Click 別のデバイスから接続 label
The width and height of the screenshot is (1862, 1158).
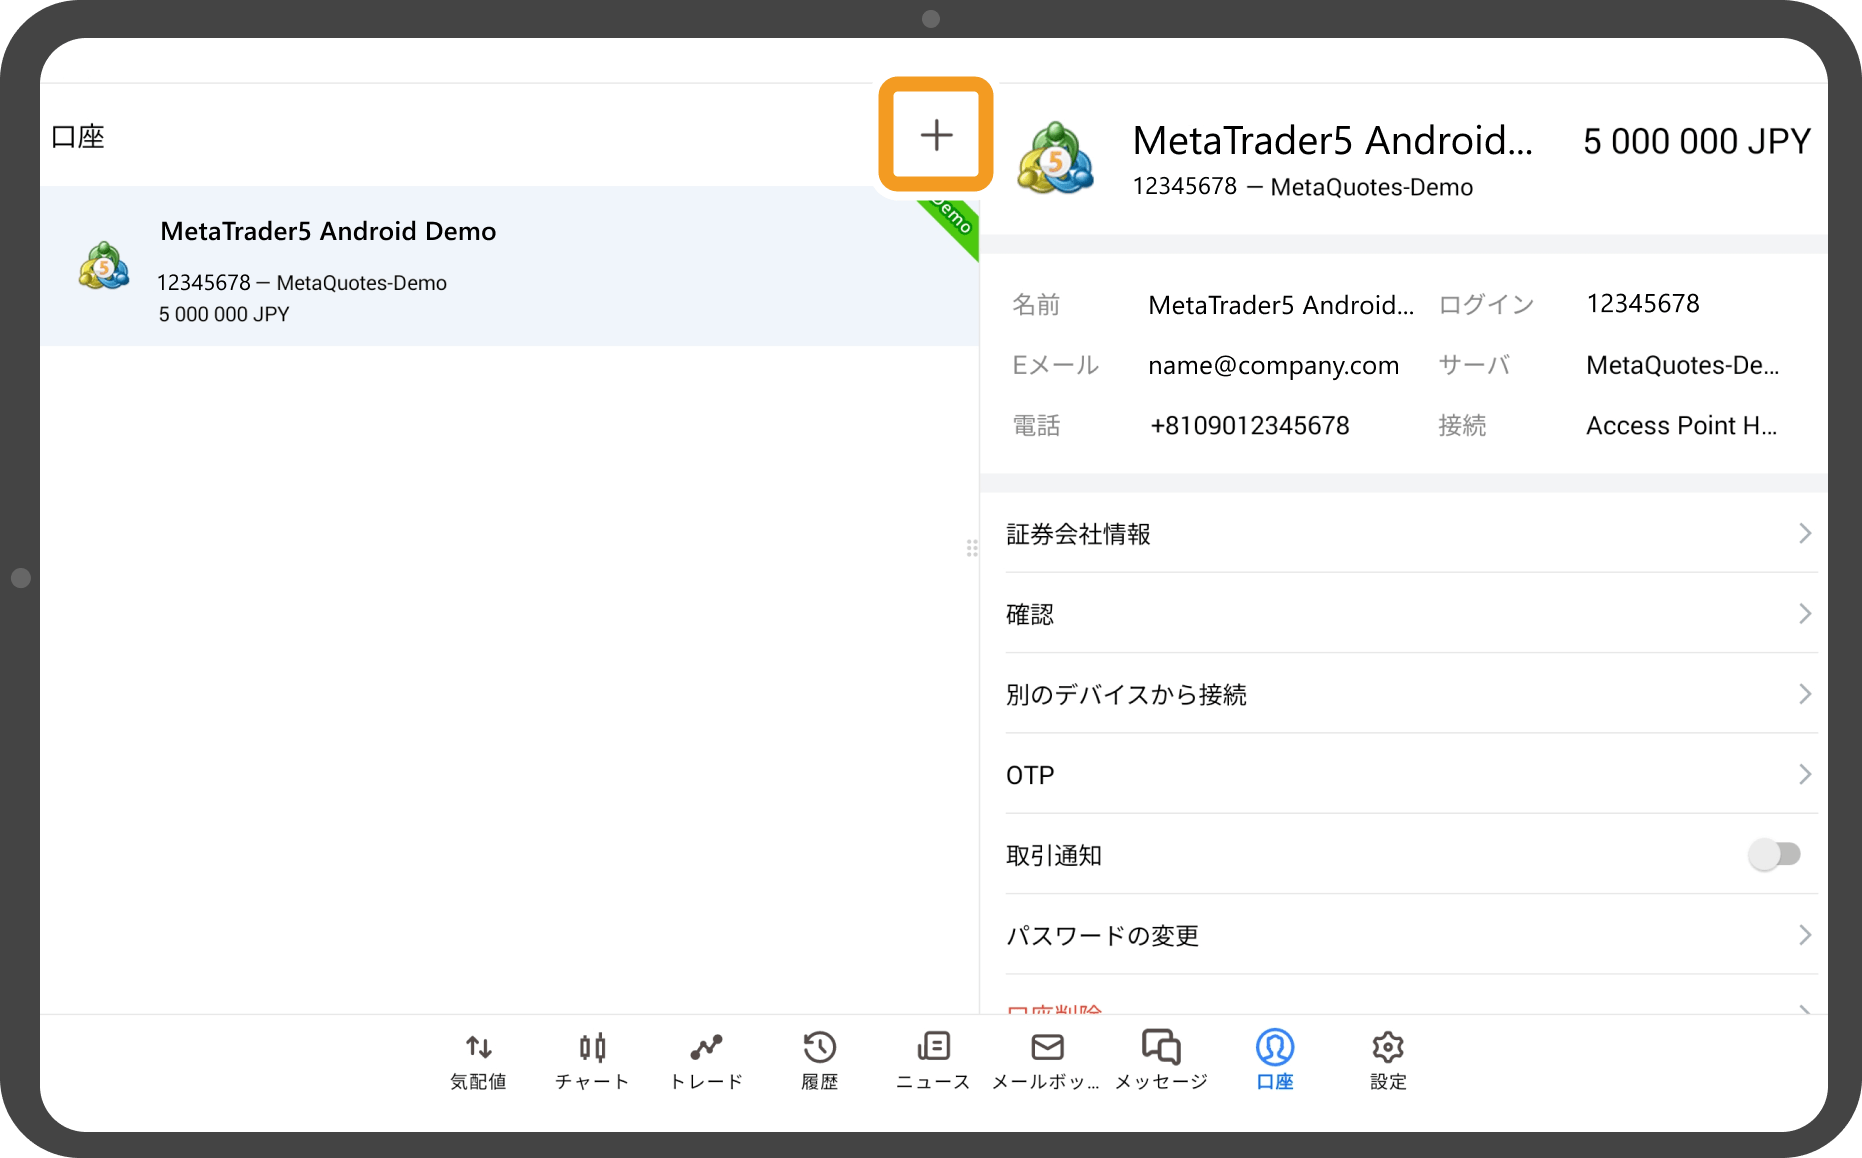coord(1126,695)
